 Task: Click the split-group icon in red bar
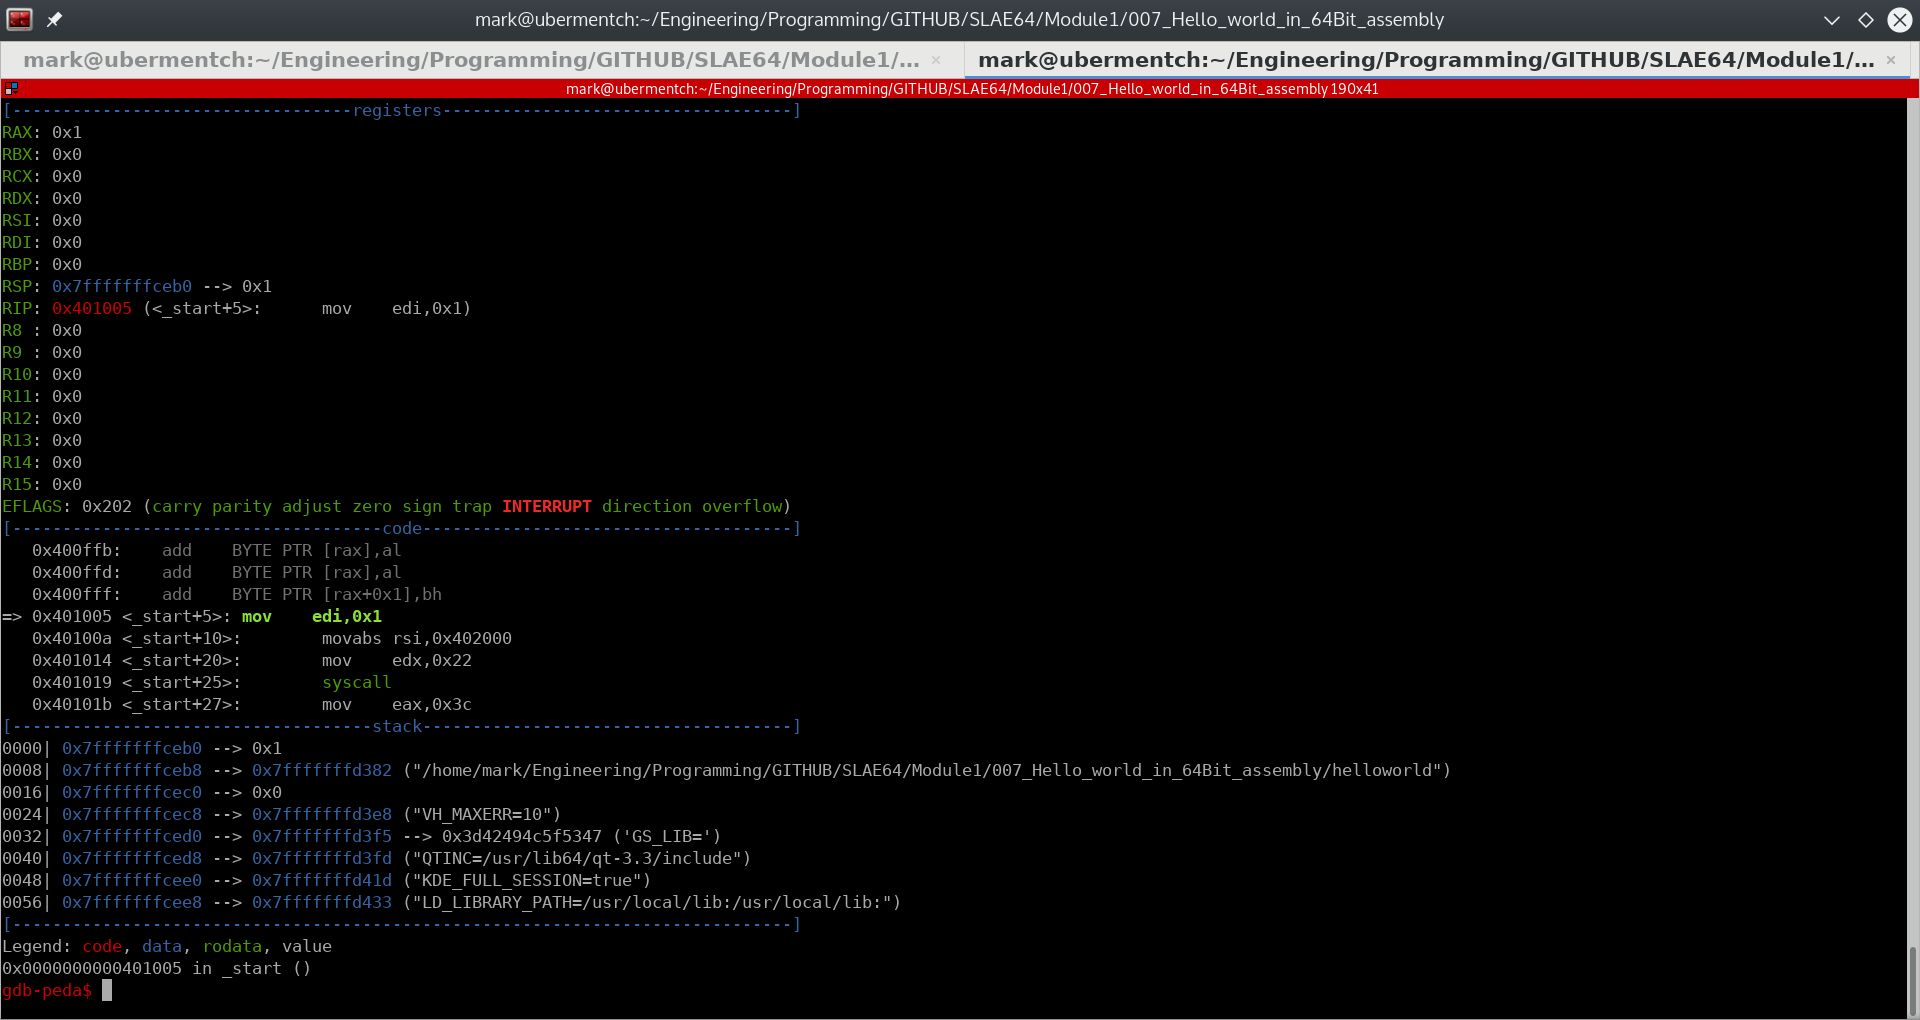tap(11, 89)
